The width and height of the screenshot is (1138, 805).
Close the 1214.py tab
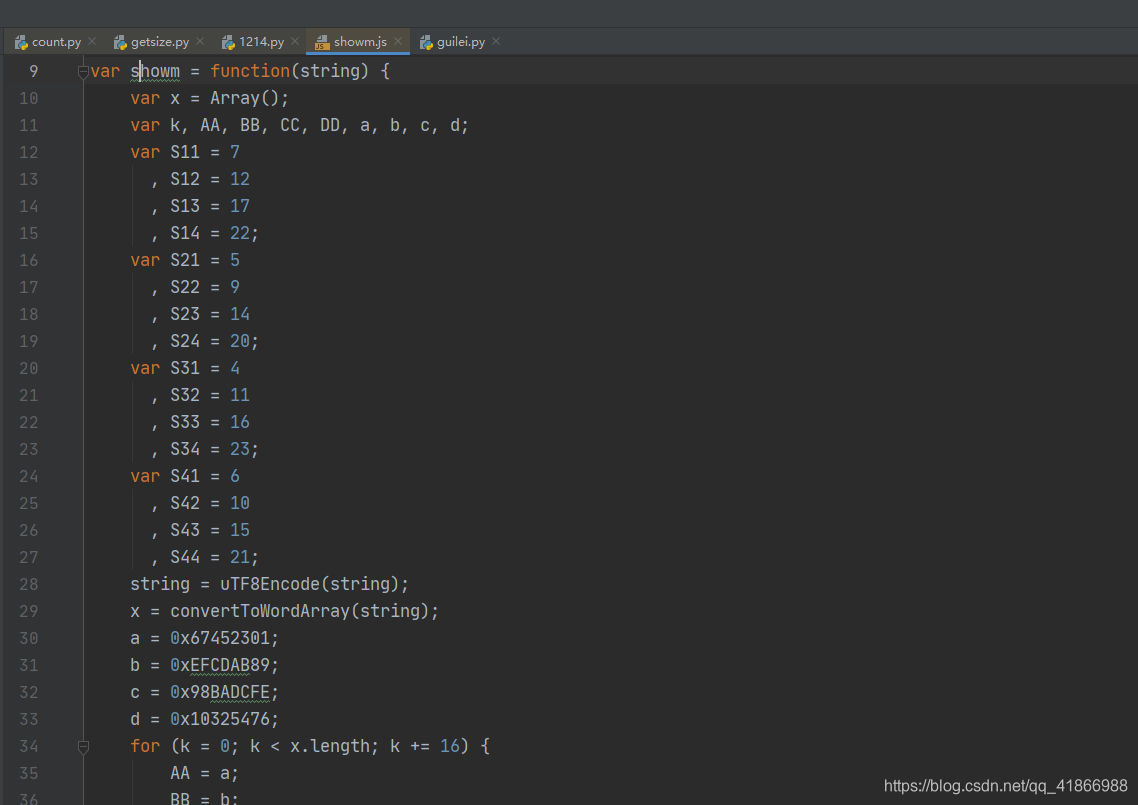[x=295, y=41]
